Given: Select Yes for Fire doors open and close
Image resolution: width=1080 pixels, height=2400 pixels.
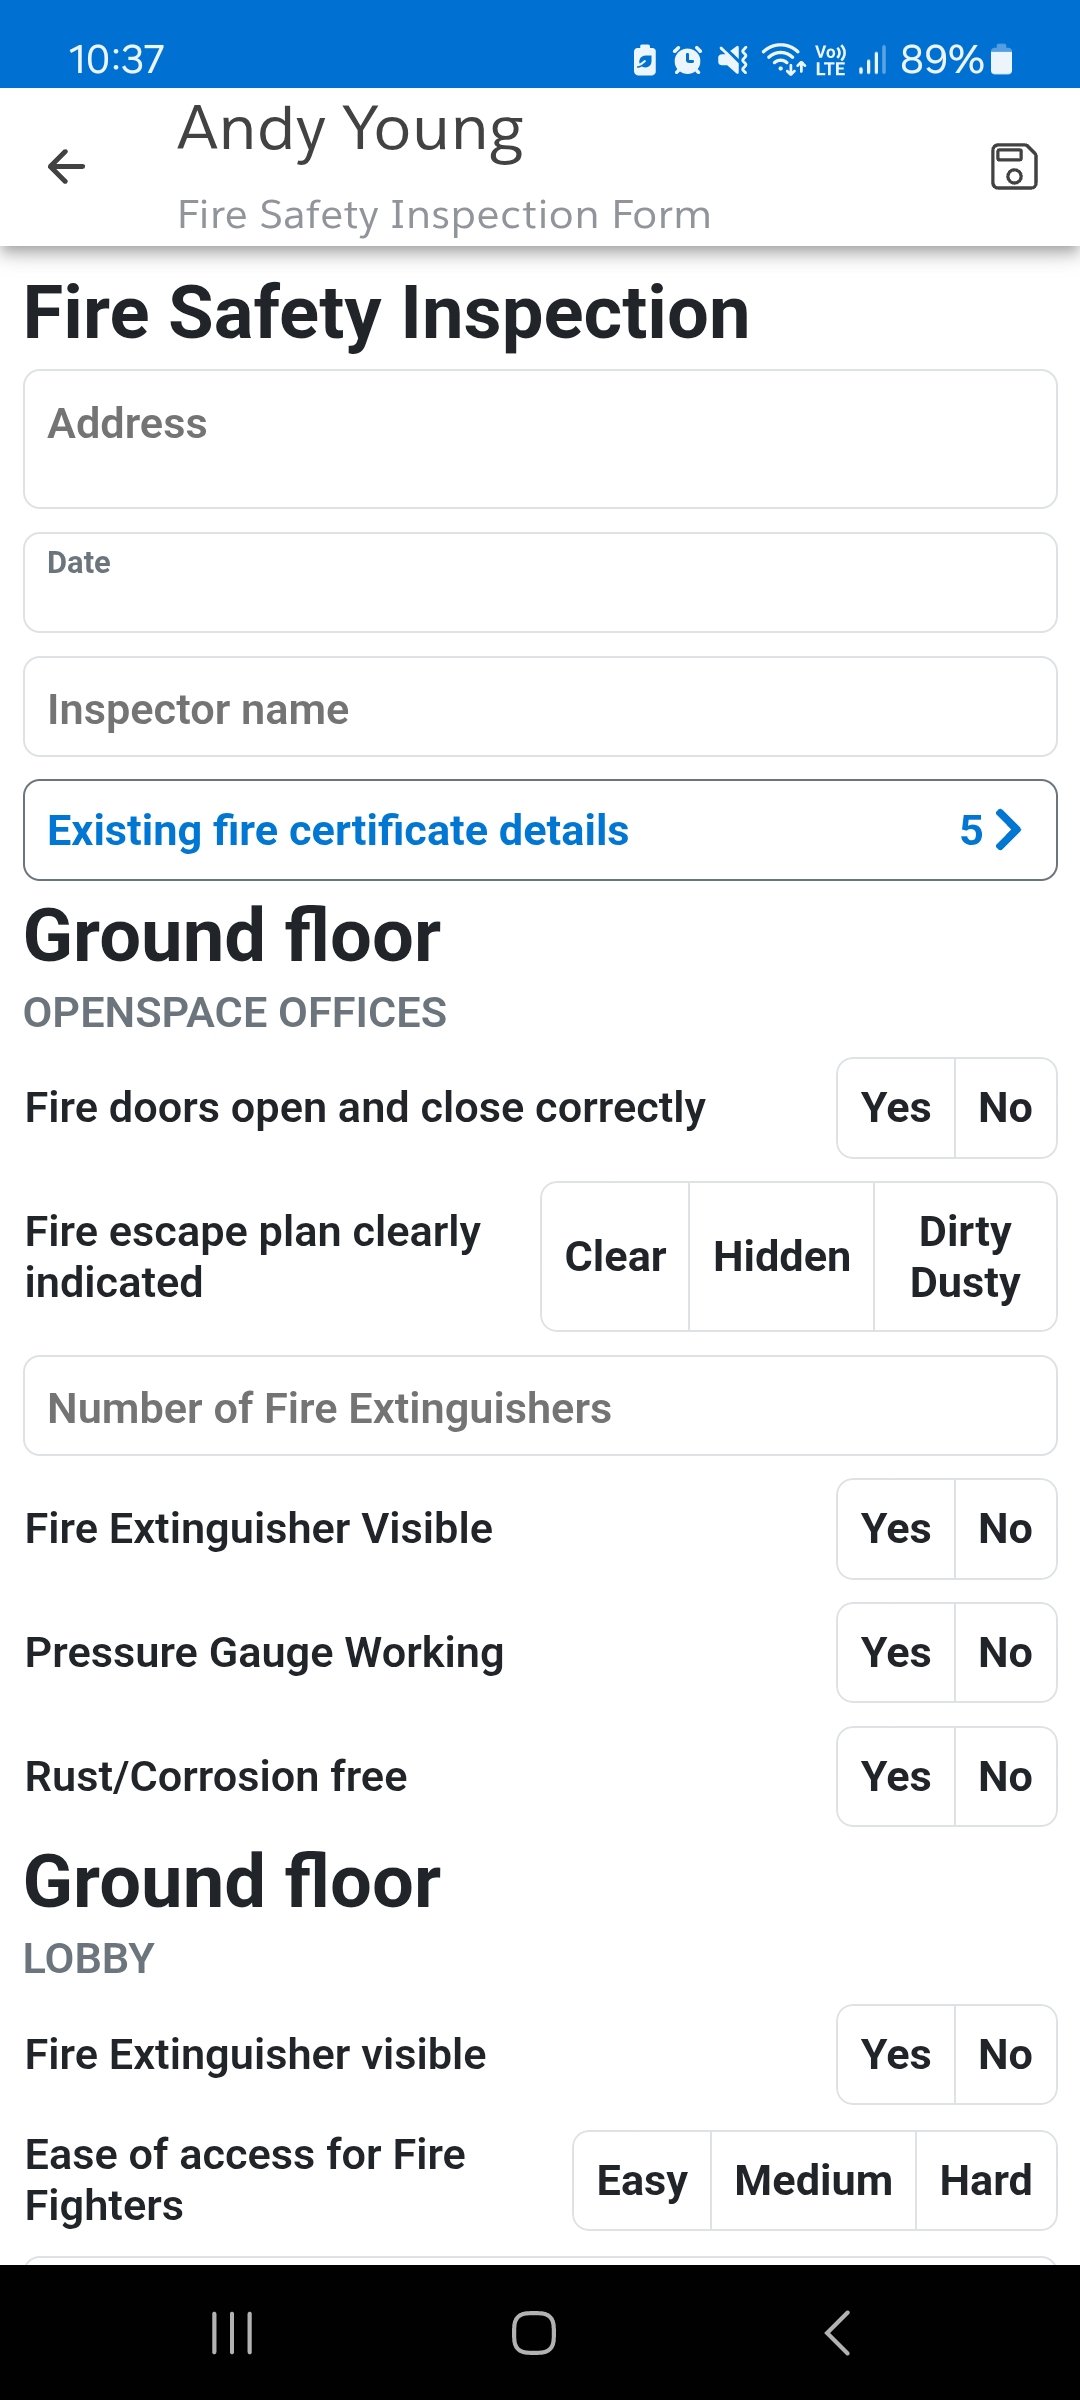Looking at the screenshot, I should click(896, 1108).
